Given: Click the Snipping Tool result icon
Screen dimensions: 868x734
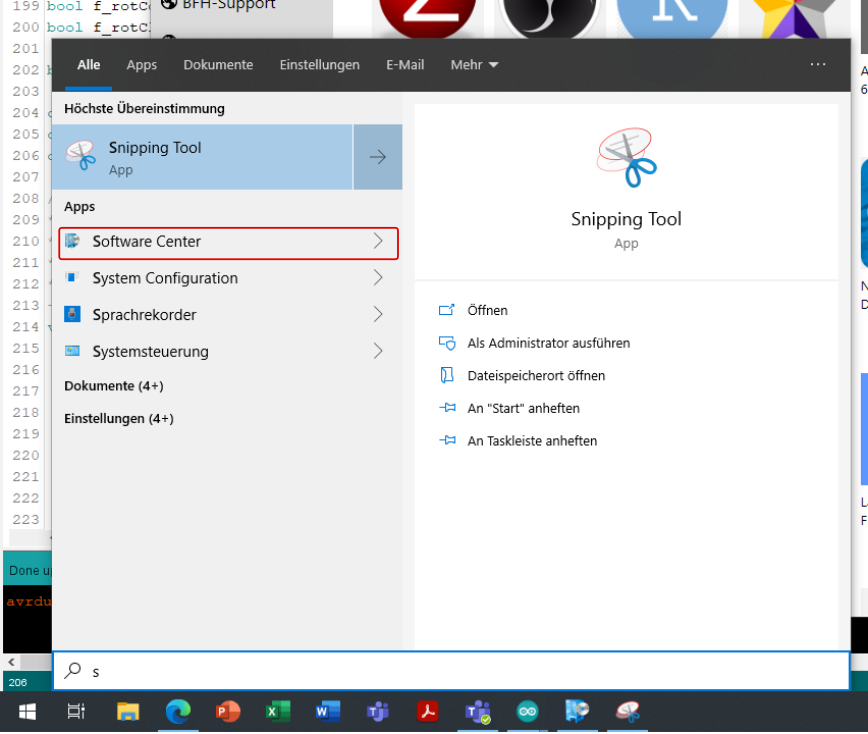Looking at the screenshot, I should (x=81, y=156).
